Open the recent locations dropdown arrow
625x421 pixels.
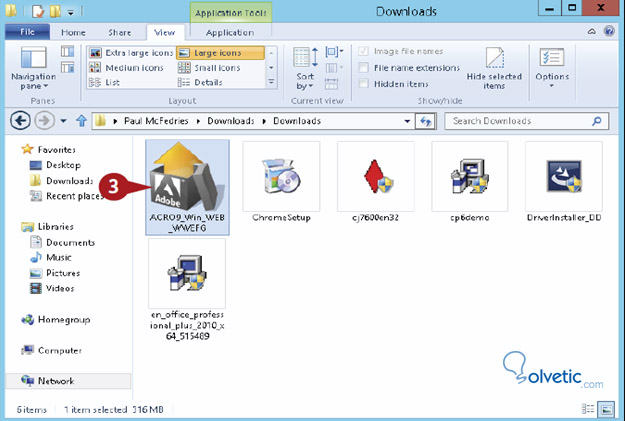click(x=63, y=120)
